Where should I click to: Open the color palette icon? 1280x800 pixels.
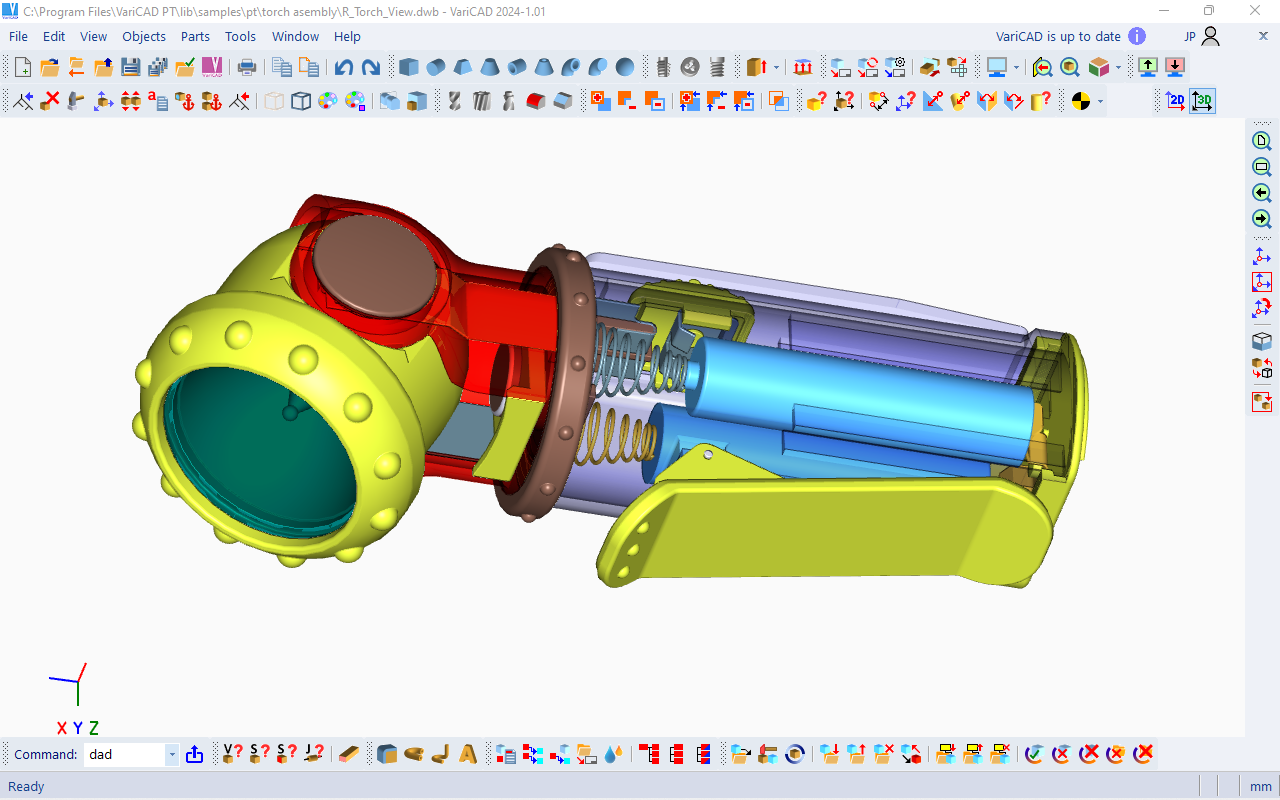pos(327,101)
